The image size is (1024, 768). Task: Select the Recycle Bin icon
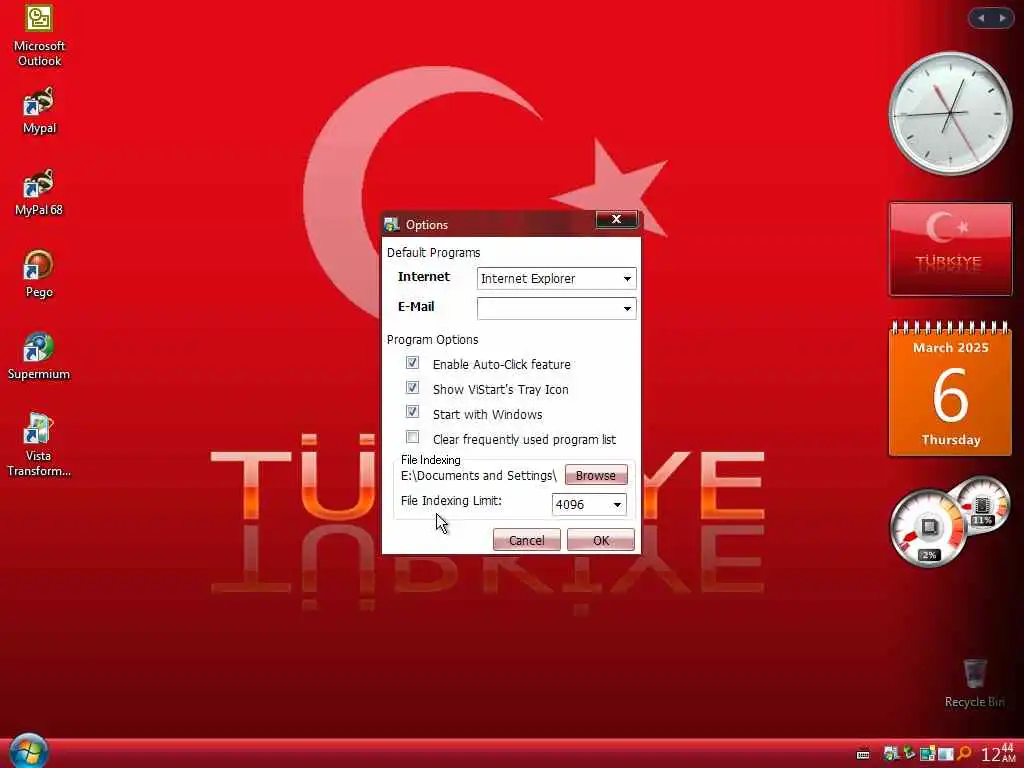point(974,683)
